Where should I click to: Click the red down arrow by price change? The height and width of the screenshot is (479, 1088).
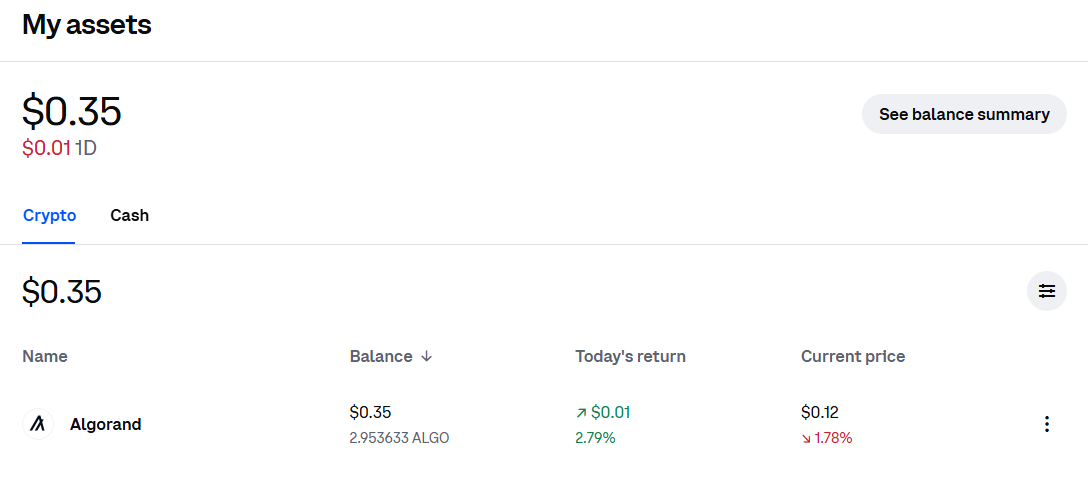pos(806,439)
